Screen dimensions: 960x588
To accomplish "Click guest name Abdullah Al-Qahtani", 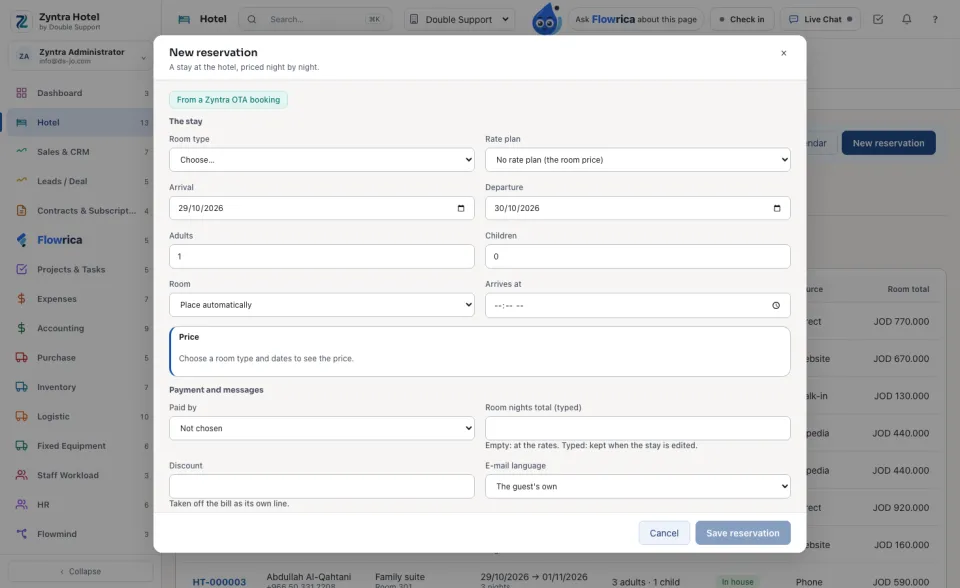I will (309, 577).
